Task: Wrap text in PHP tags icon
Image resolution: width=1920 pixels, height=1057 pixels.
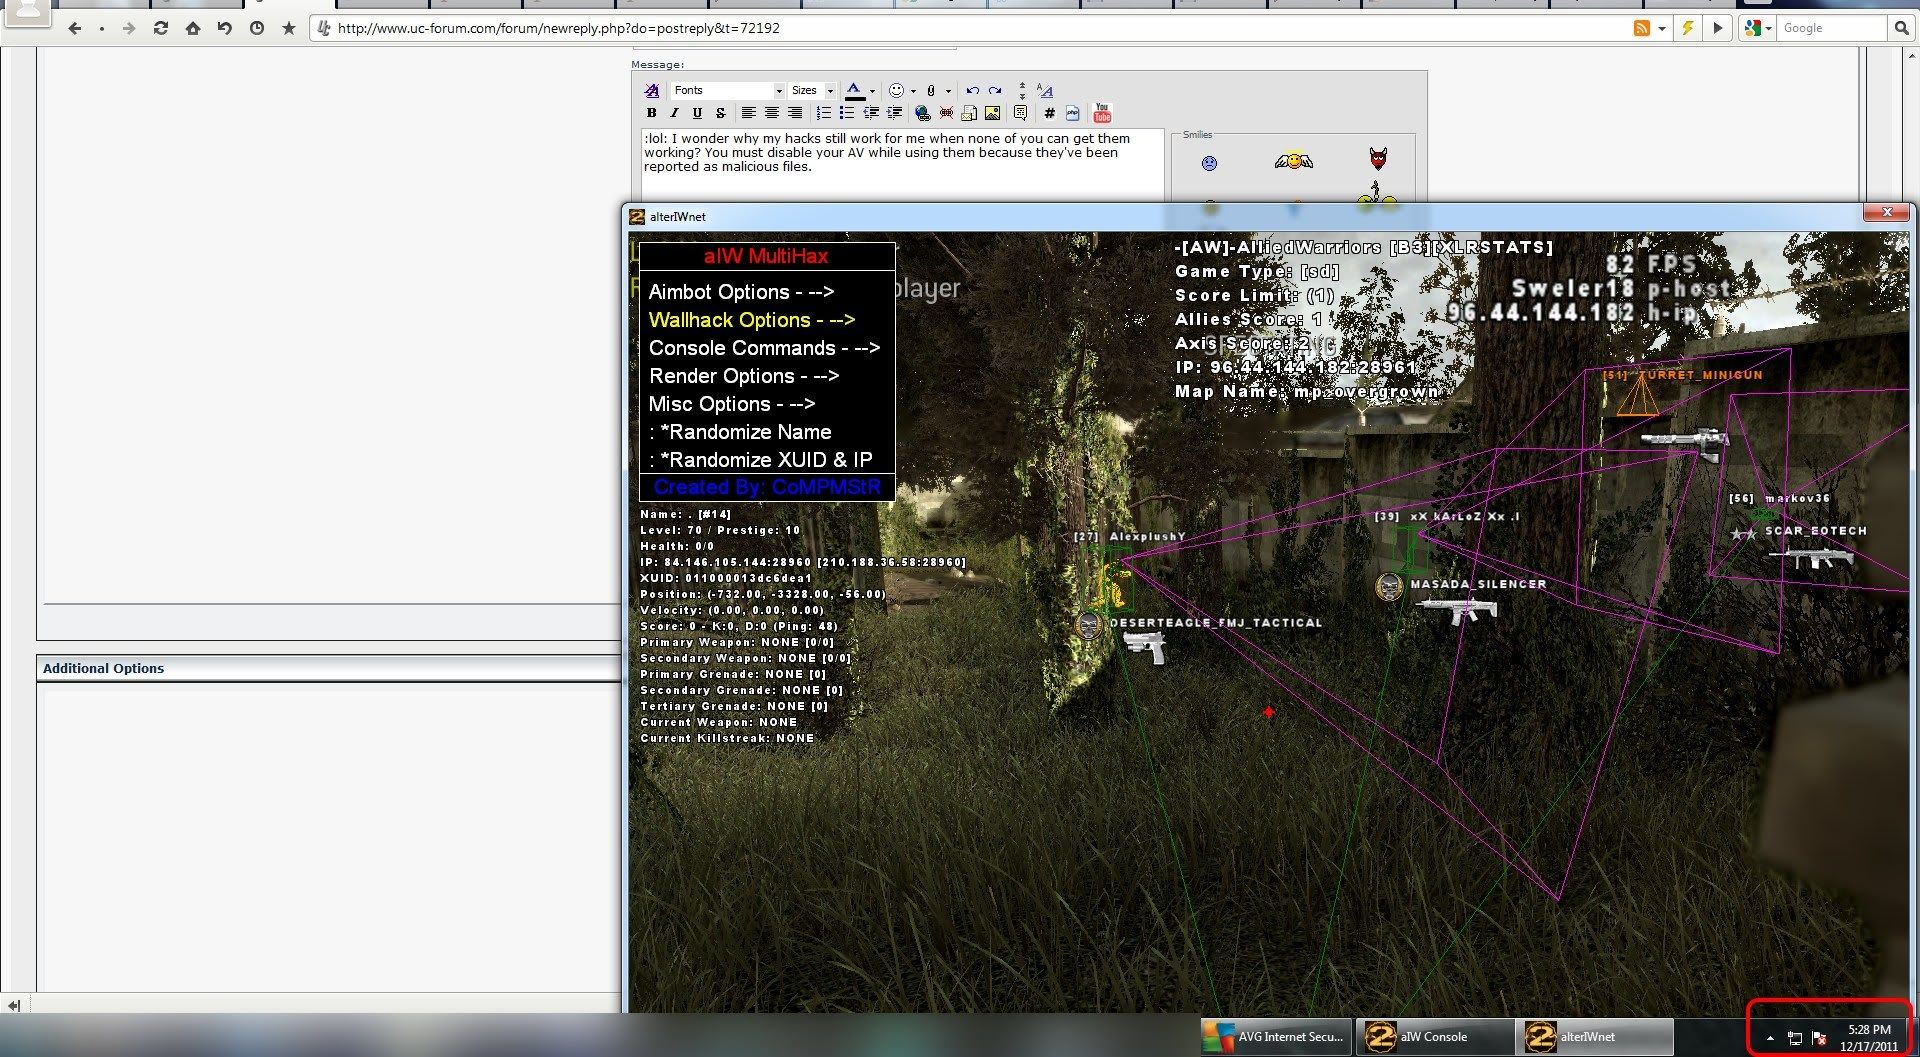Action: click(x=1072, y=113)
